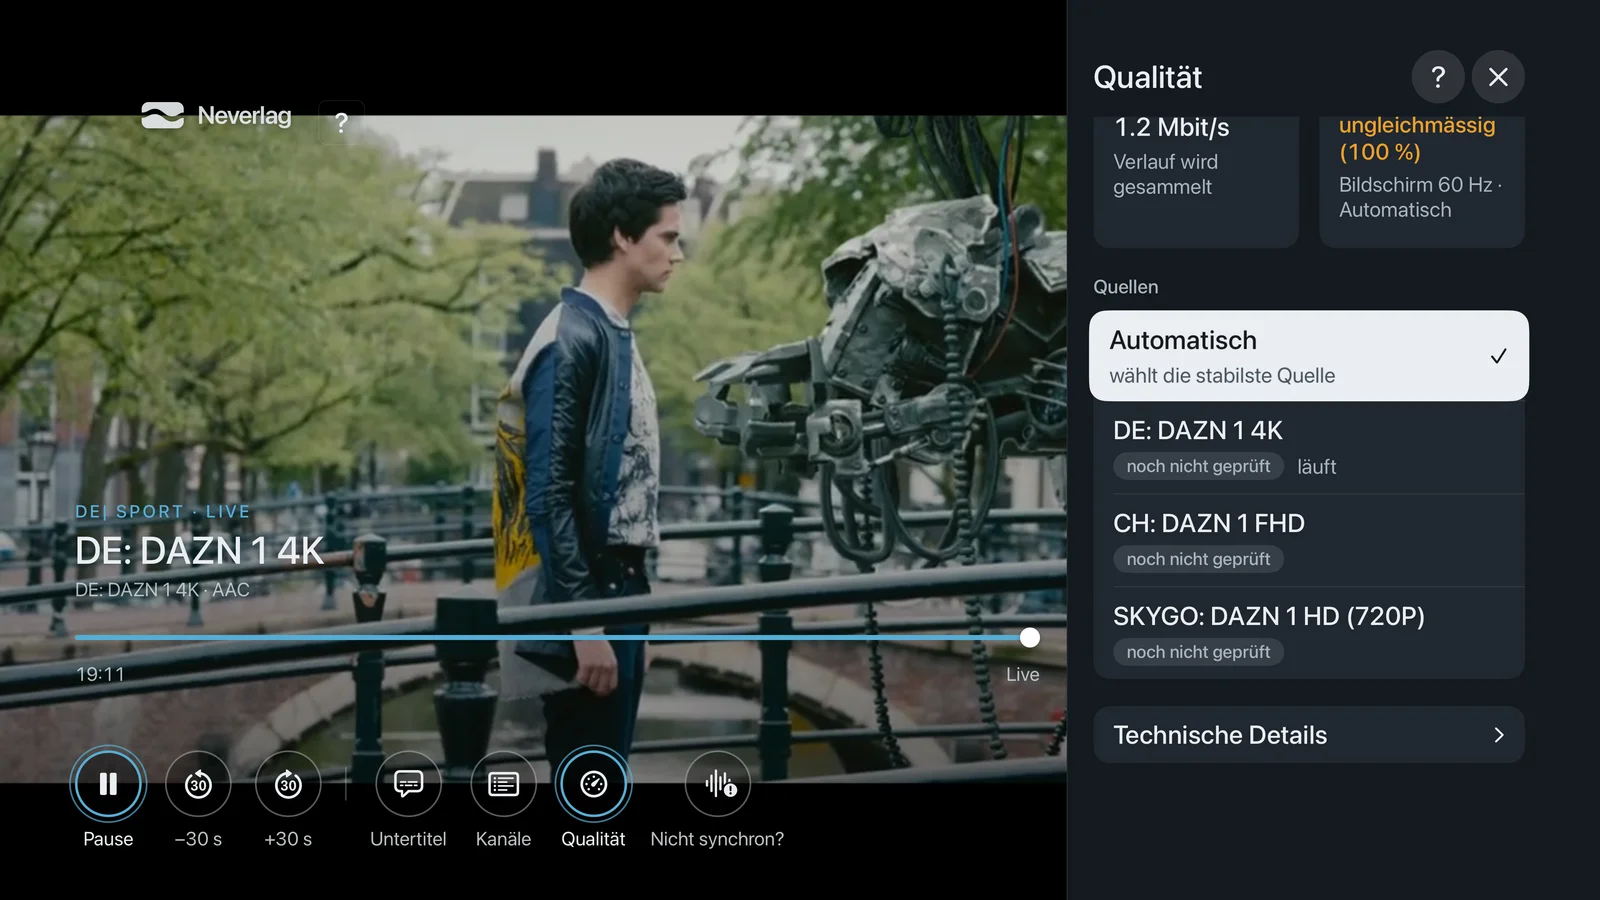The height and width of the screenshot is (900, 1600).
Task: Skip forward 30 seconds
Action: pyautogui.click(x=288, y=784)
